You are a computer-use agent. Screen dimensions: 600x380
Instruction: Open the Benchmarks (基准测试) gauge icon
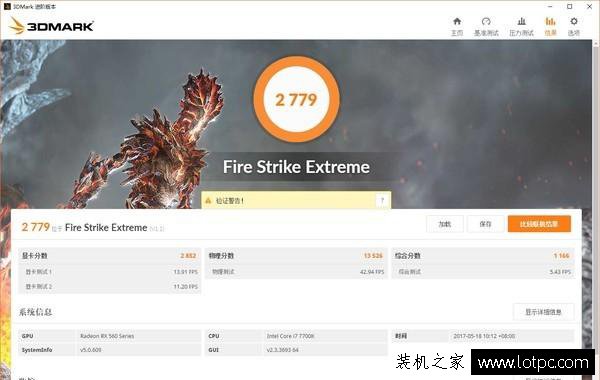click(x=486, y=21)
